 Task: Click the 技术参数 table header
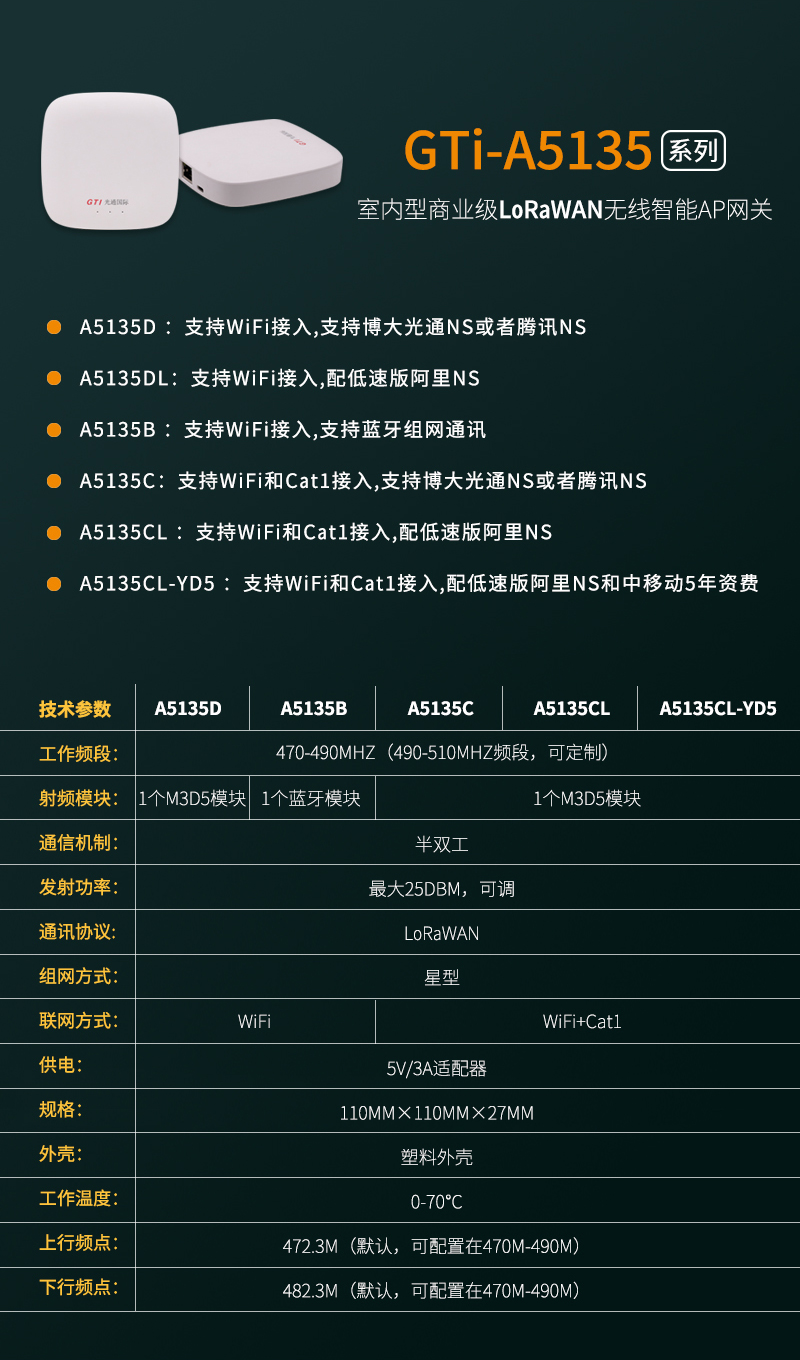tap(75, 709)
